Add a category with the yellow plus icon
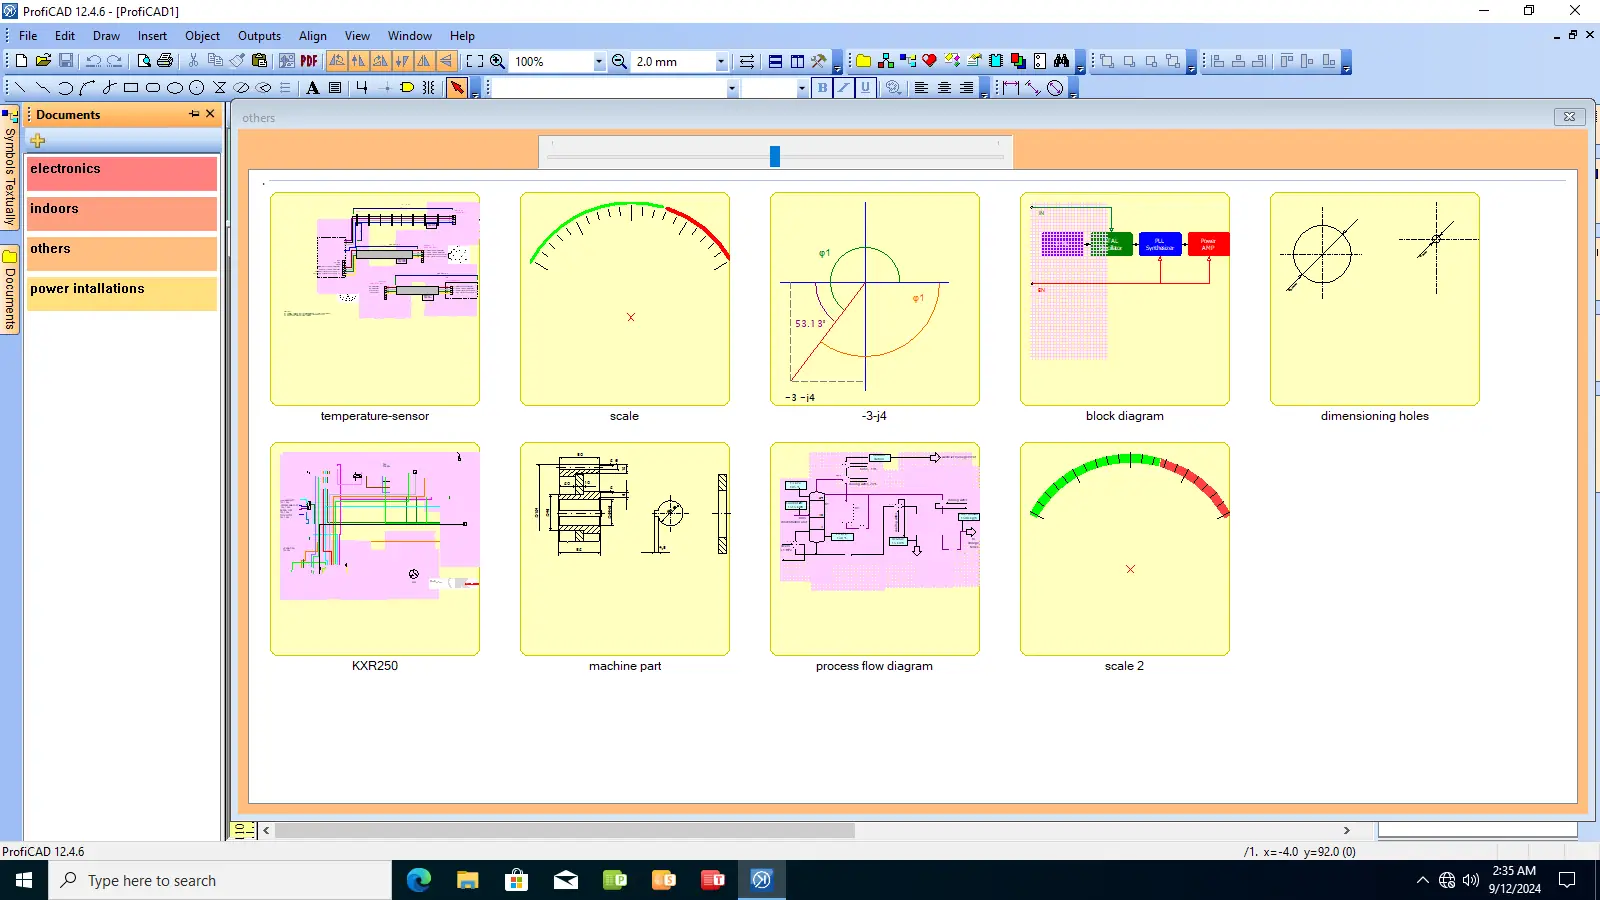 pyautogui.click(x=38, y=140)
